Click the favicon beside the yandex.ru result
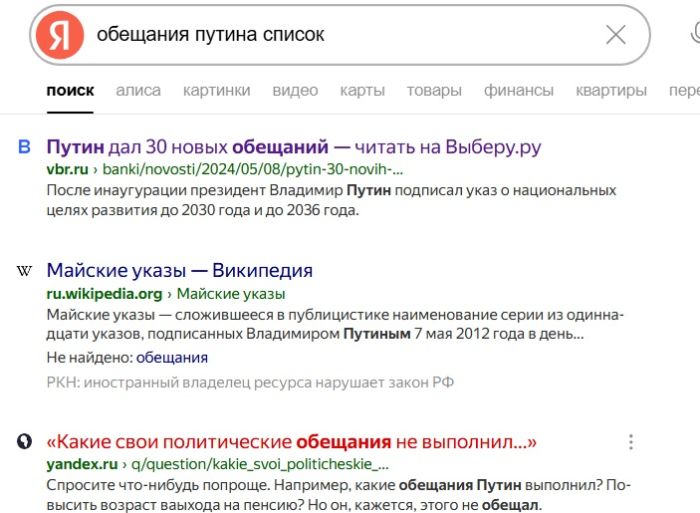This screenshot has height=513, width=700. click(x=25, y=441)
